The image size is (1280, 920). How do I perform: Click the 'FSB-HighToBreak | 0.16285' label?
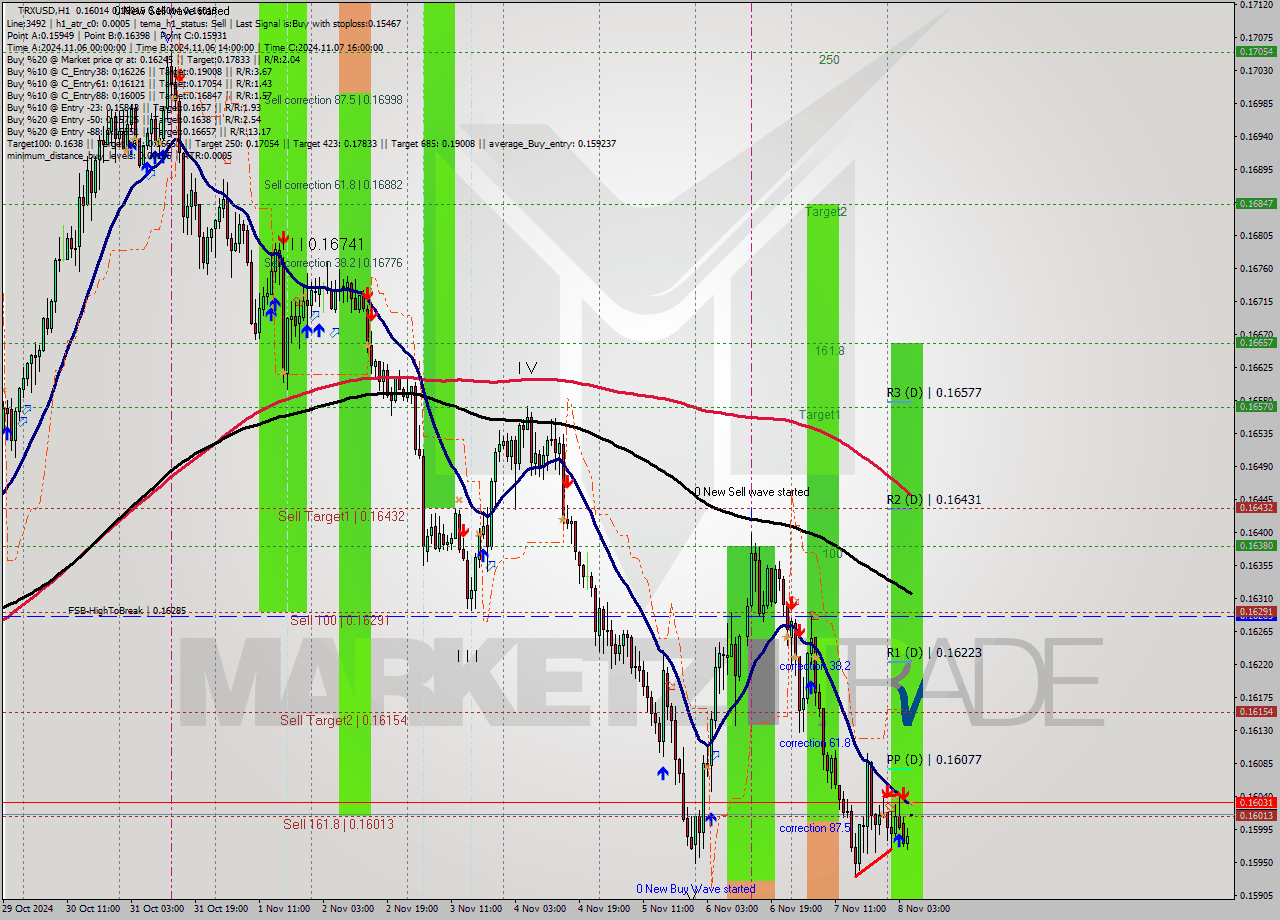[x=127, y=610]
